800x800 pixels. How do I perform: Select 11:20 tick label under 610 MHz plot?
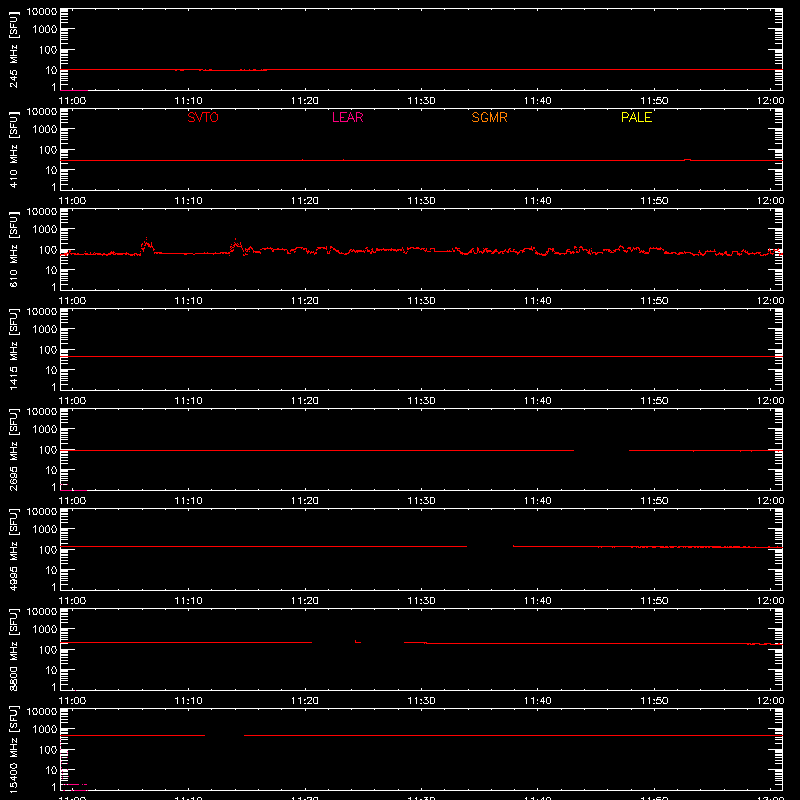305,301
